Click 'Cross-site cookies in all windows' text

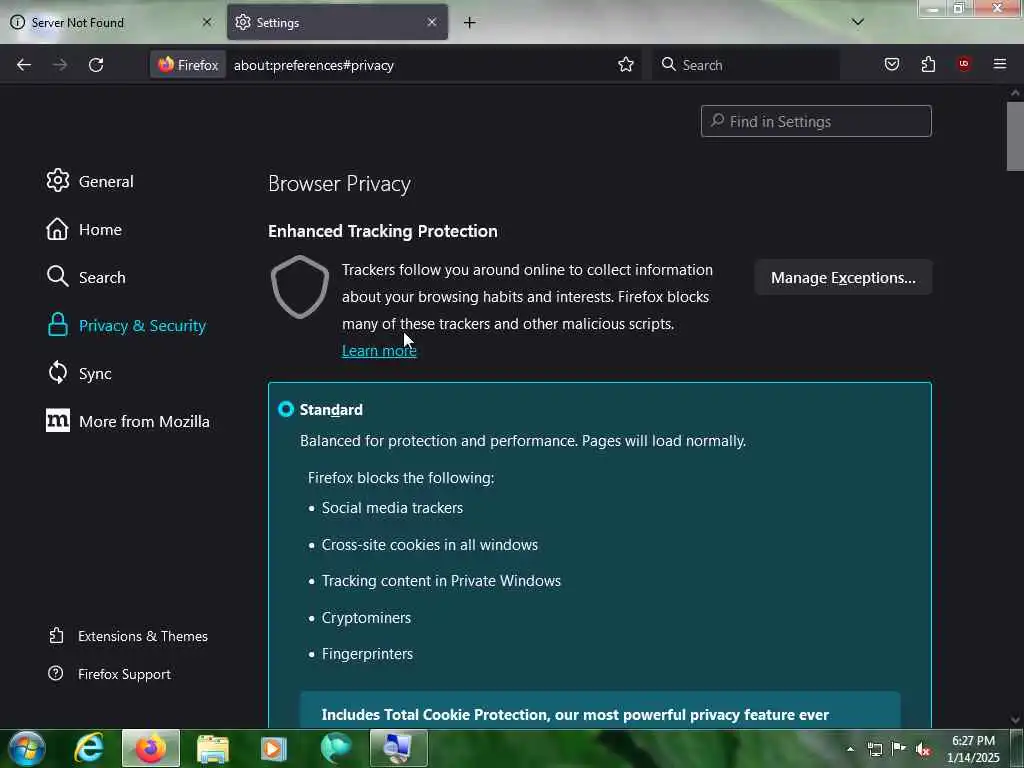[x=430, y=545]
